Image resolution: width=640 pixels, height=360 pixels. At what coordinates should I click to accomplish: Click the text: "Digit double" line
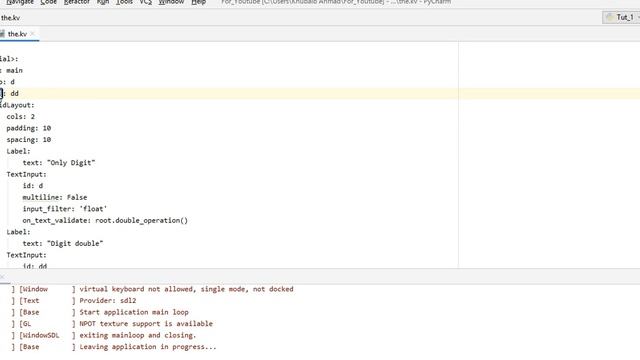coord(63,243)
